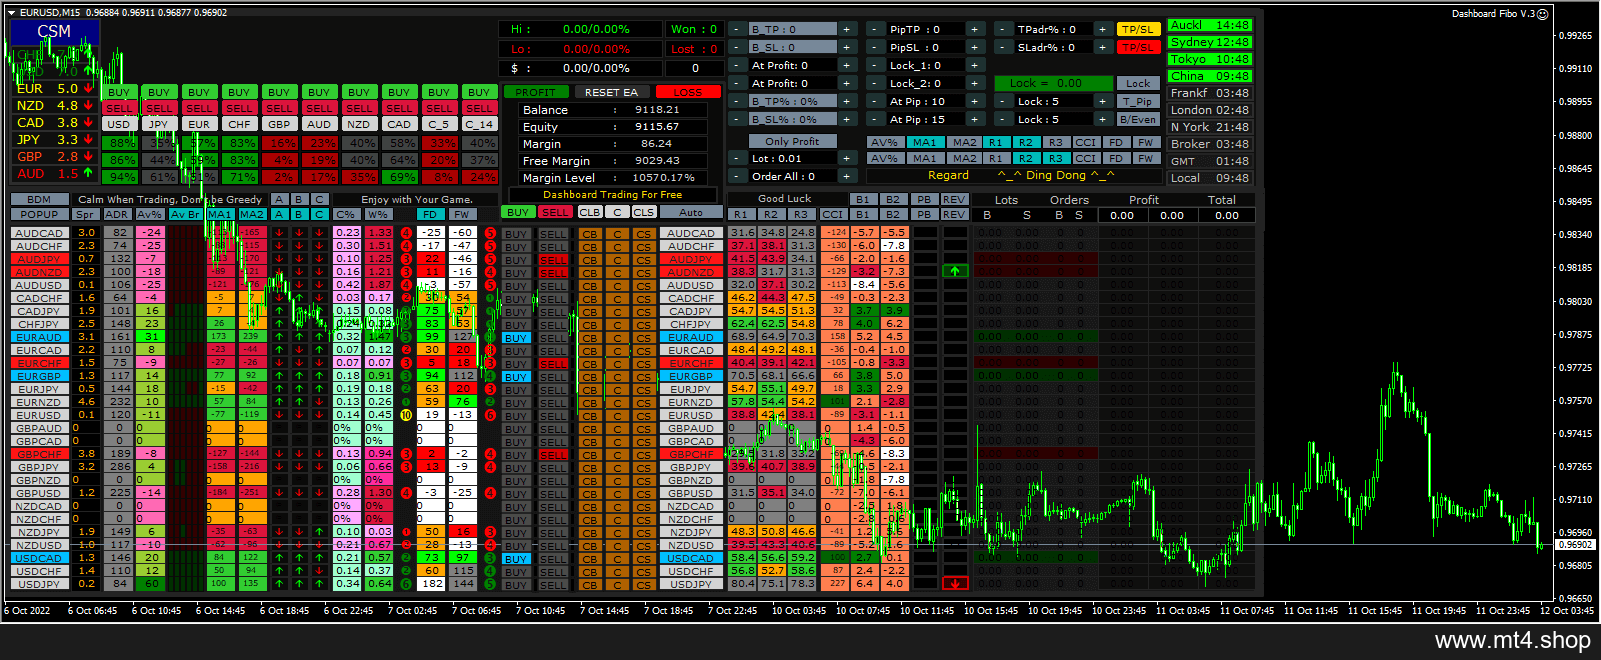Select the C_14 currency button
Image resolution: width=1601 pixels, height=660 pixels.
478,124
